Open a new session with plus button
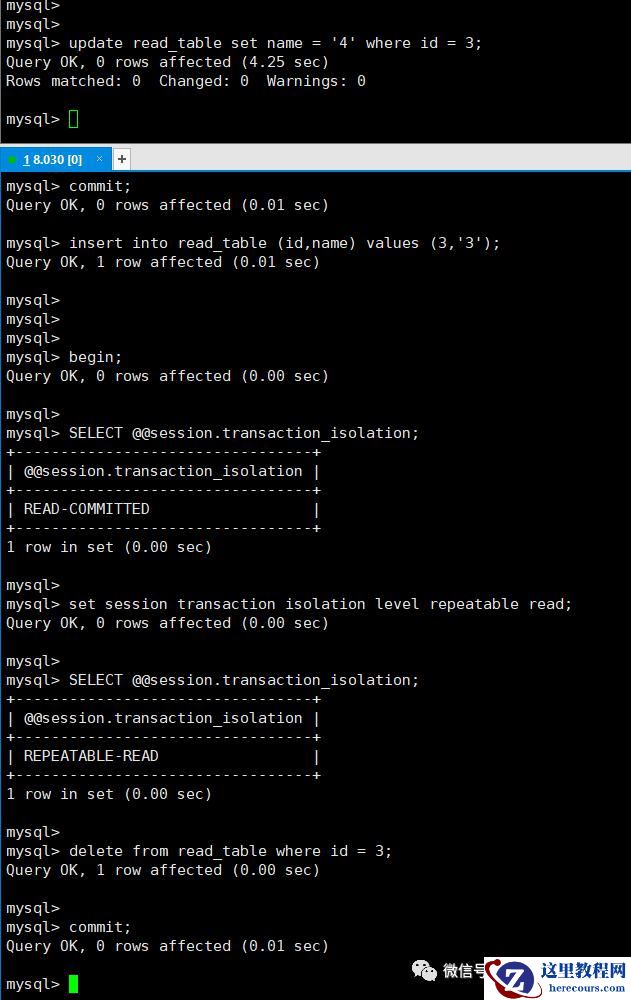This screenshot has width=631, height=1000. click(122, 159)
